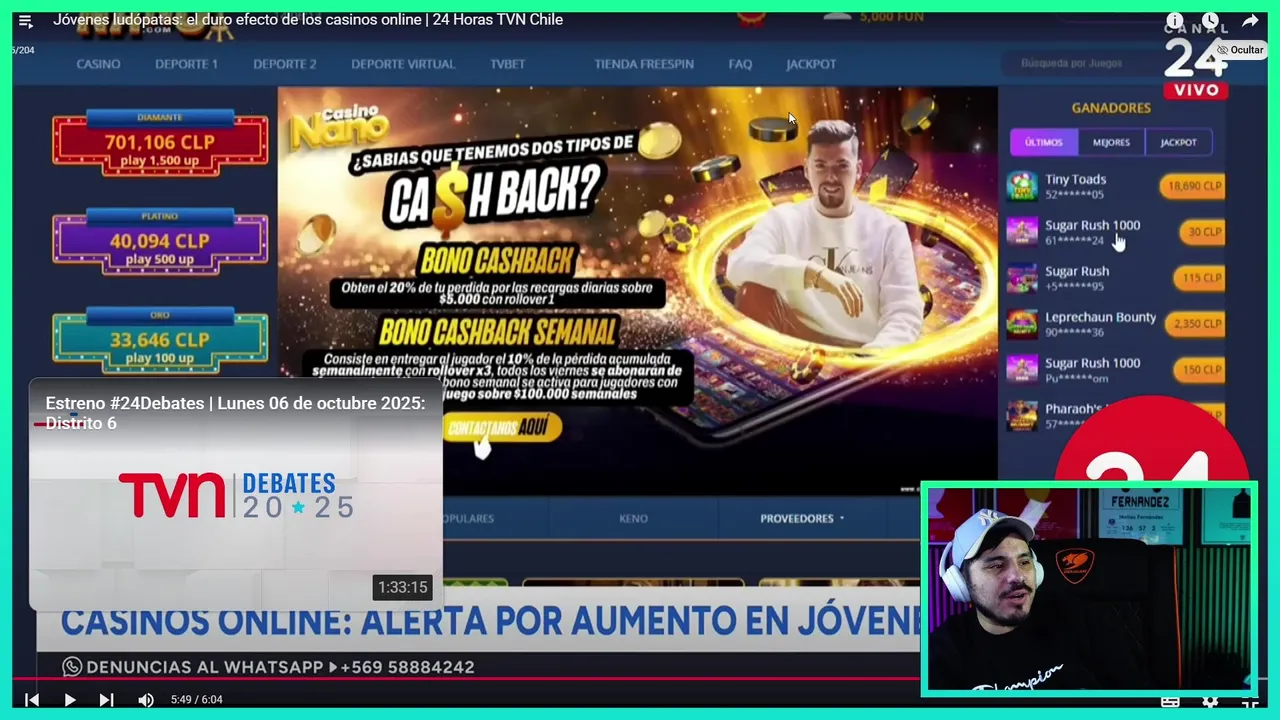1280x720 pixels.
Task: Open the FAQ menu item
Action: [740, 64]
